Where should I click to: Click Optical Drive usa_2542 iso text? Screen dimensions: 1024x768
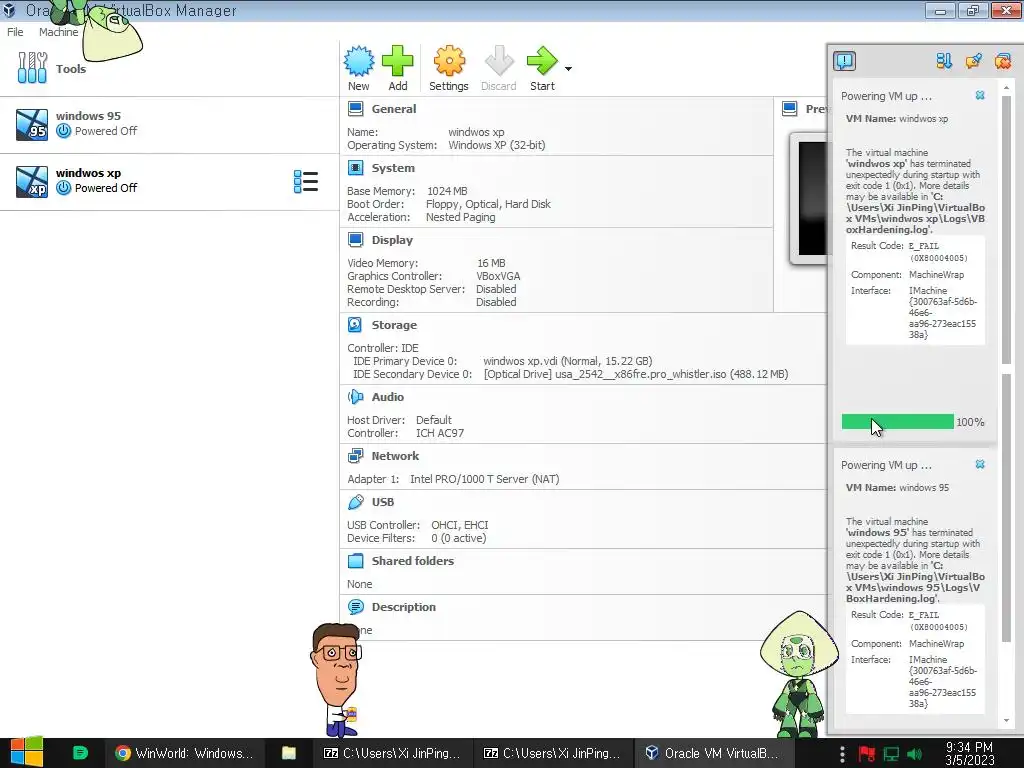tap(635, 374)
